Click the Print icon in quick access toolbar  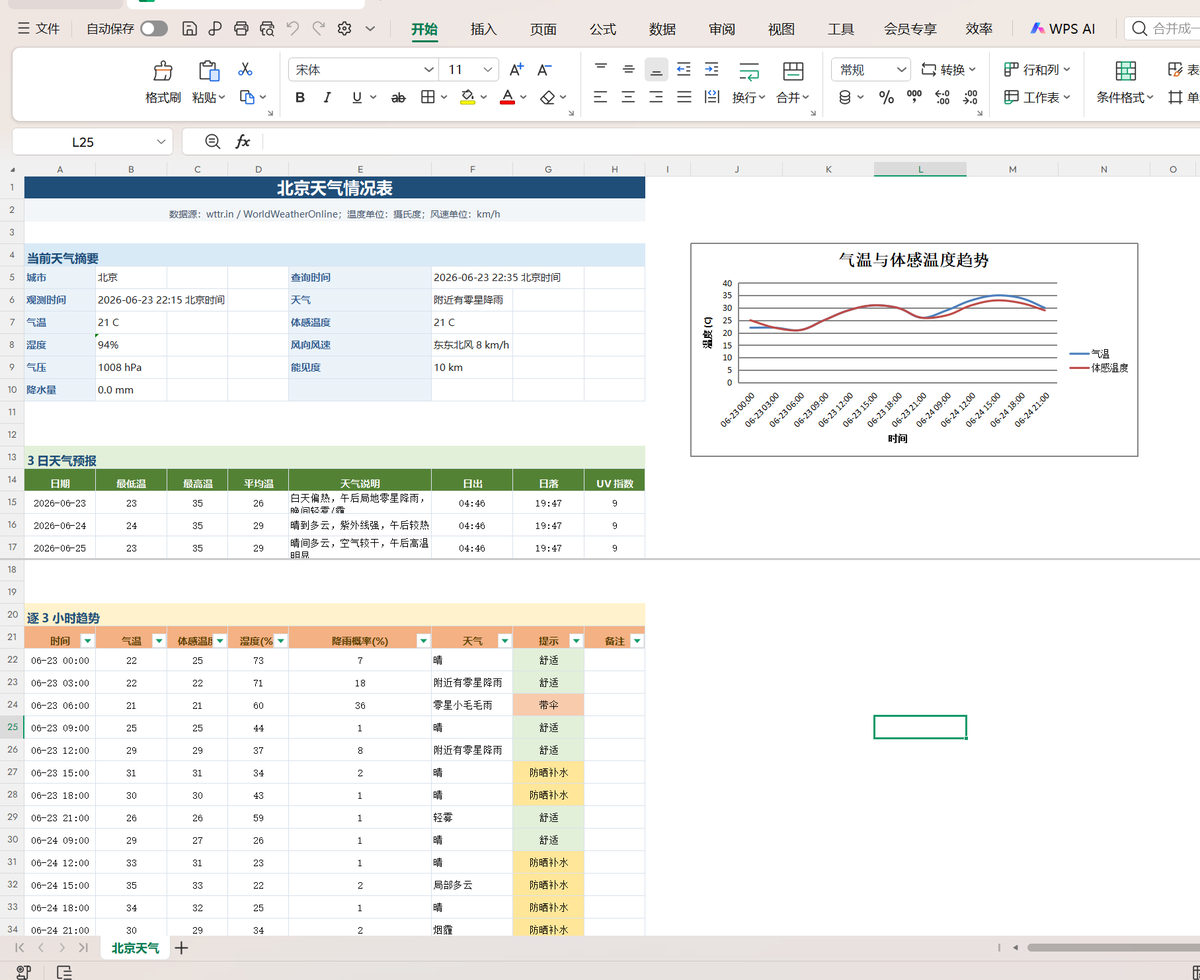(x=241, y=29)
